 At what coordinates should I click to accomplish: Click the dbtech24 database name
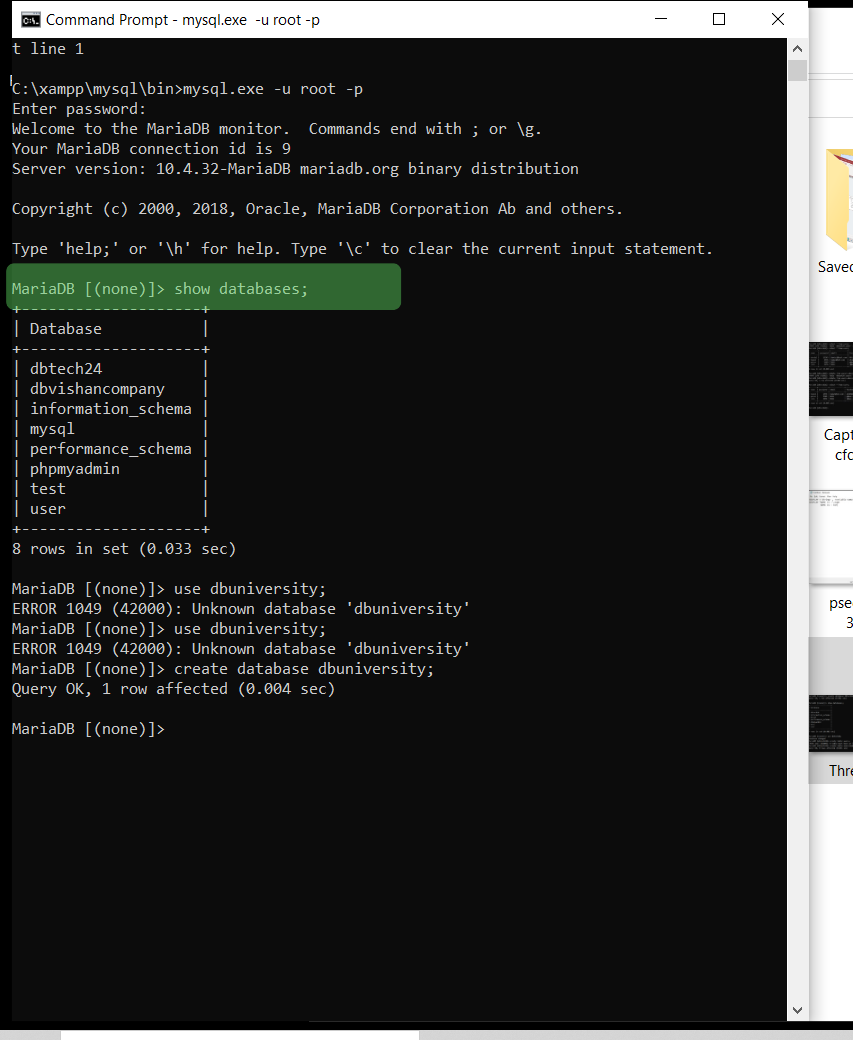[x=65, y=368]
